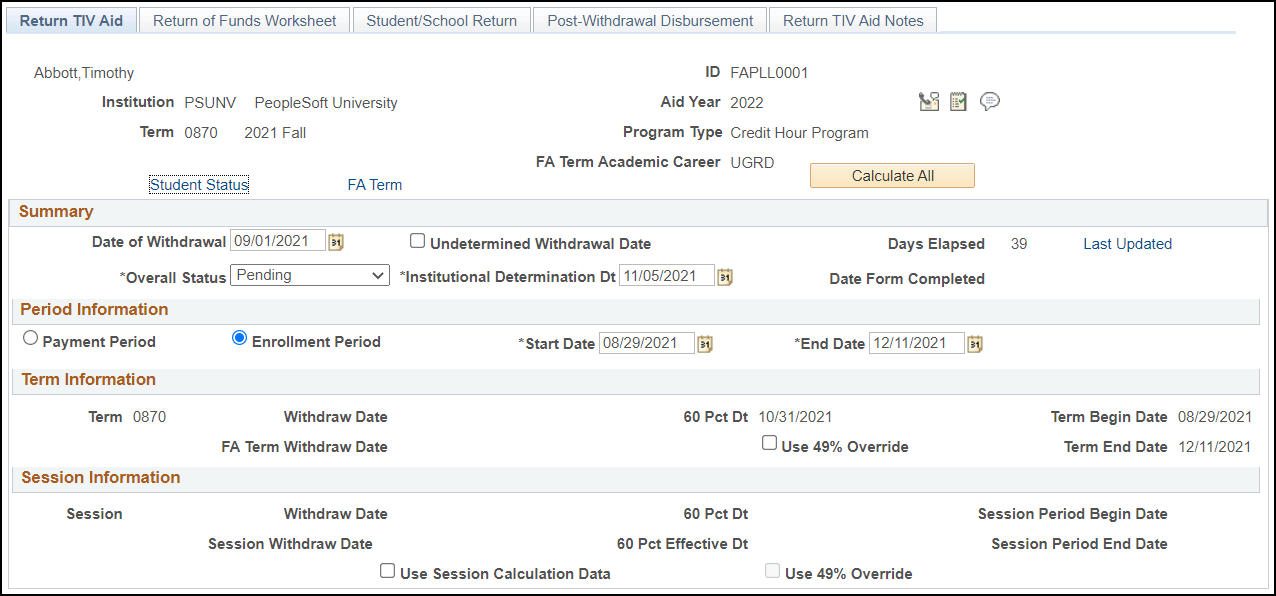Open the student communication icon
This screenshot has height=596, width=1276.
click(x=929, y=101)
